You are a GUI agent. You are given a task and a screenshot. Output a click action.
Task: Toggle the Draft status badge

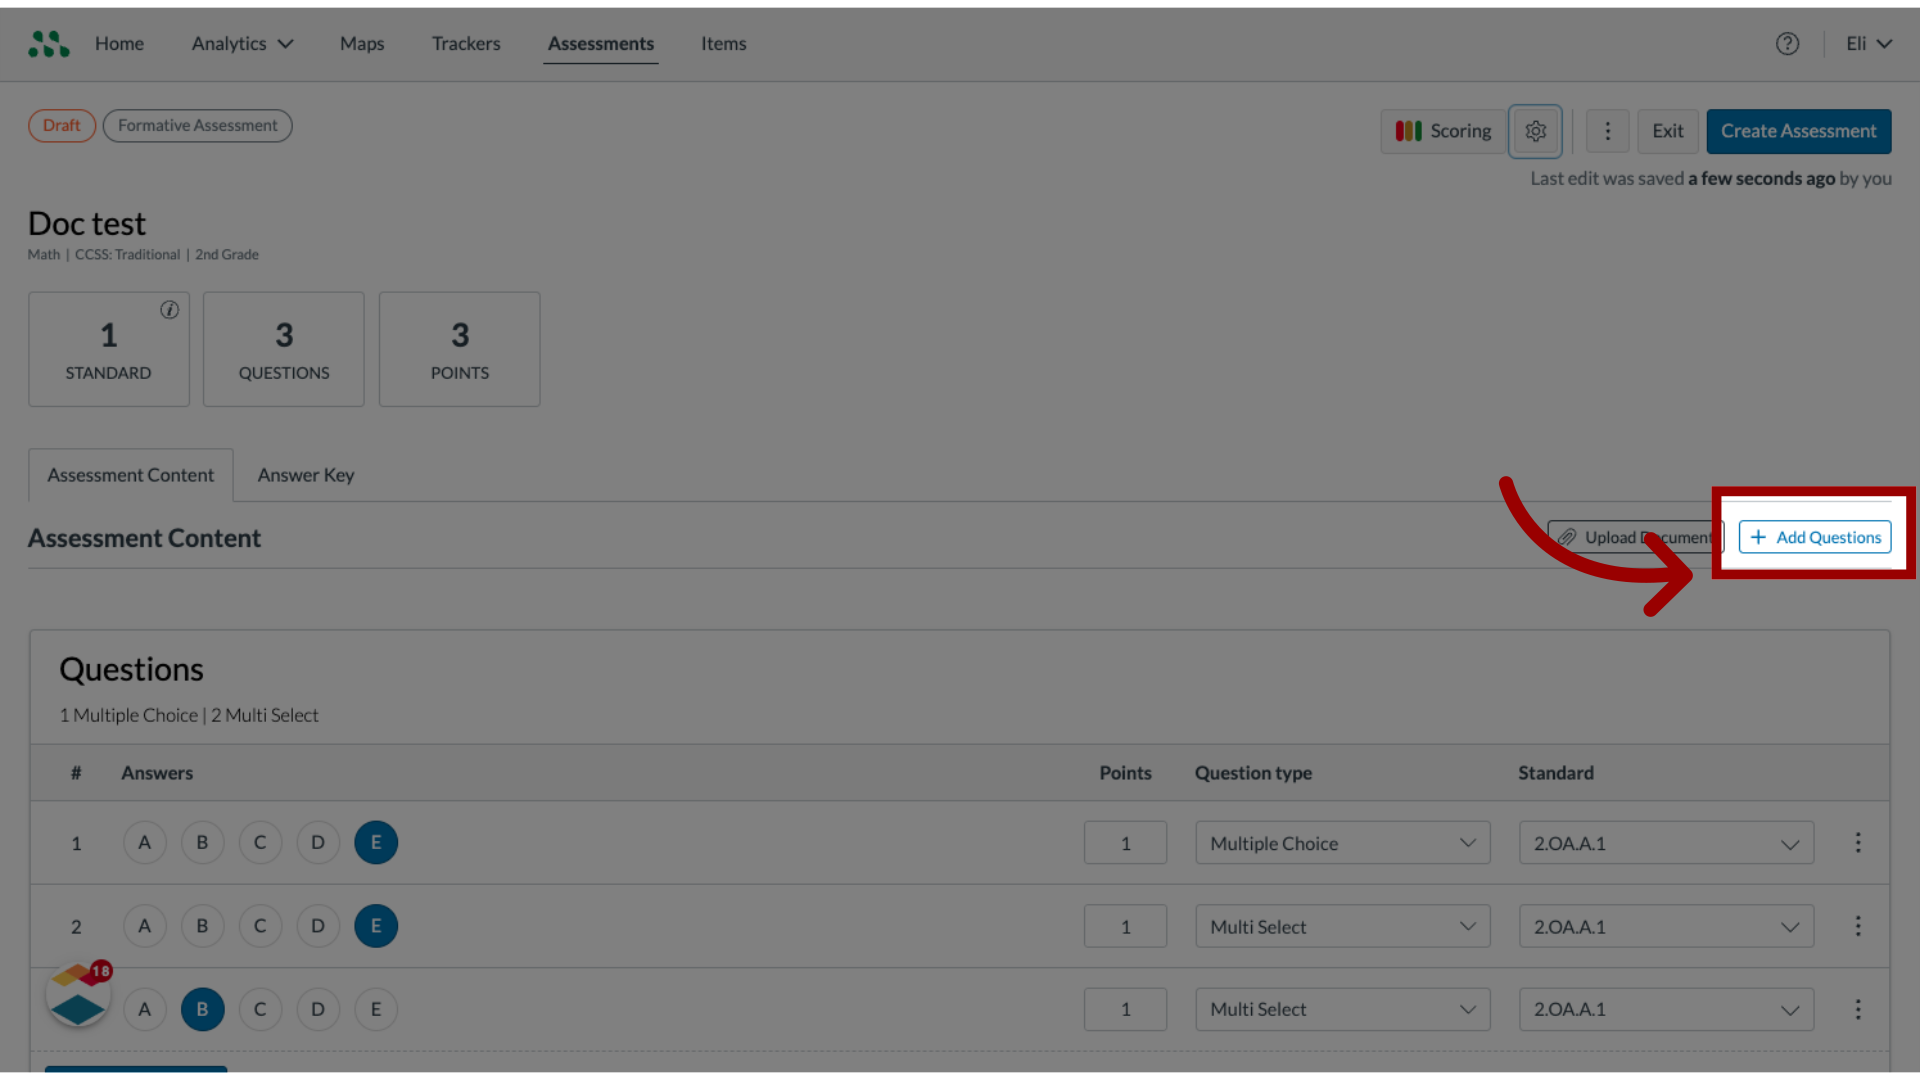click(x=61, y=124)
